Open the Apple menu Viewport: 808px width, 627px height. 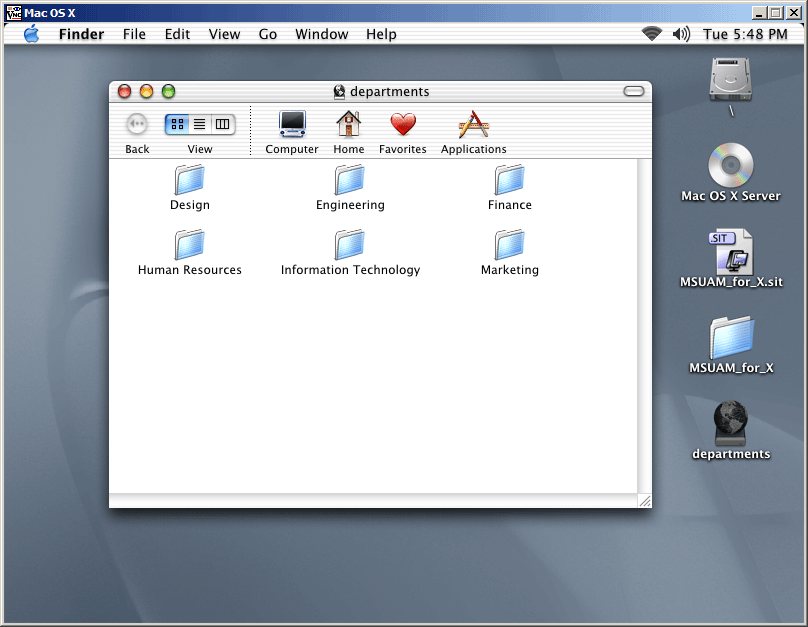[31, 34]
